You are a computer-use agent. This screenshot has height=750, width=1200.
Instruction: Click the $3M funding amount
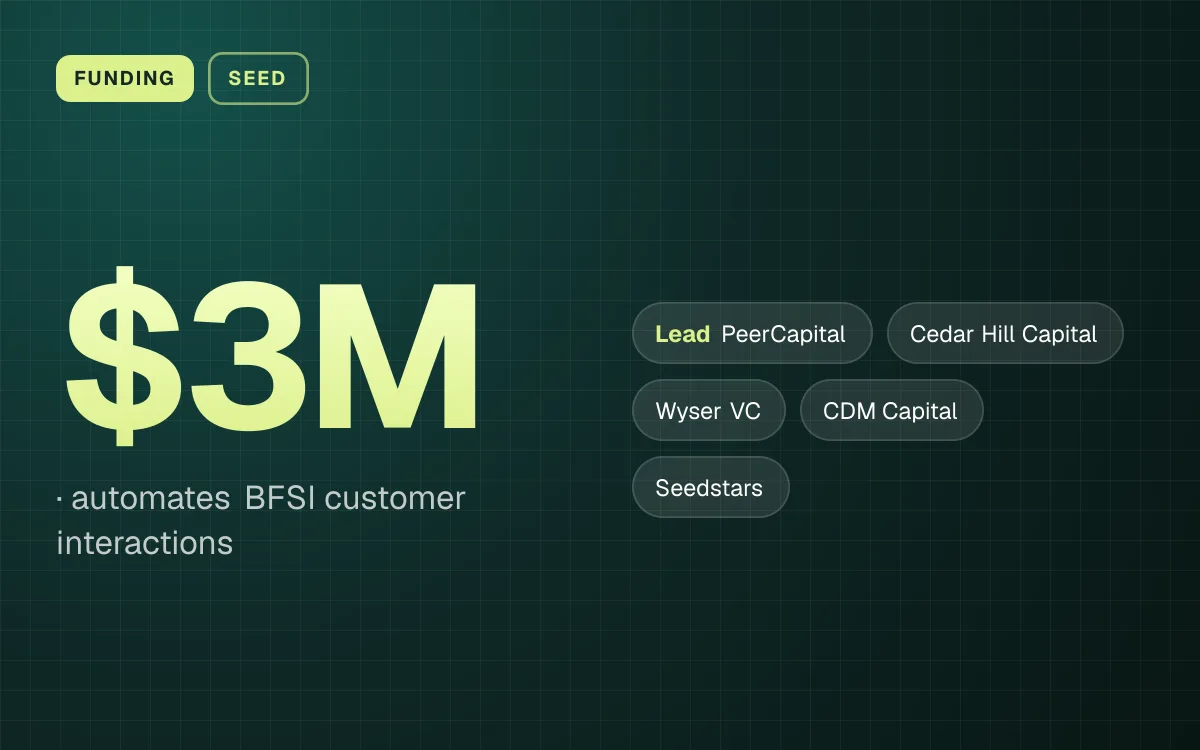pyautogui.click(x=272, y=356)
